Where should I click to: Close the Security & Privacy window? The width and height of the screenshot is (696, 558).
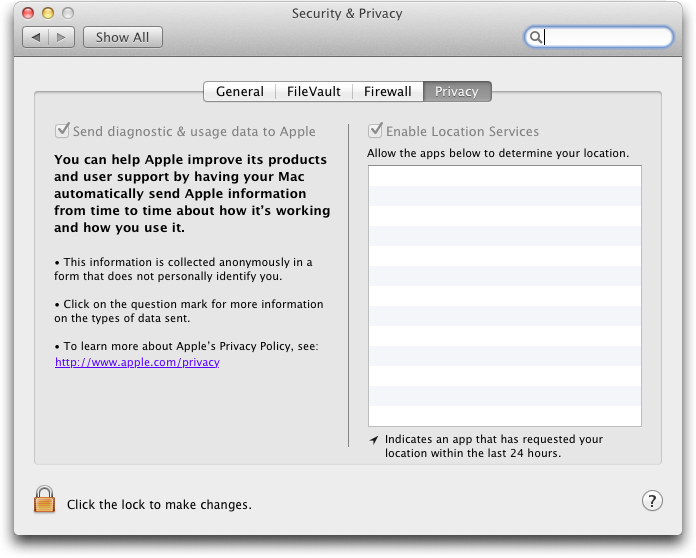pos(28,13)
